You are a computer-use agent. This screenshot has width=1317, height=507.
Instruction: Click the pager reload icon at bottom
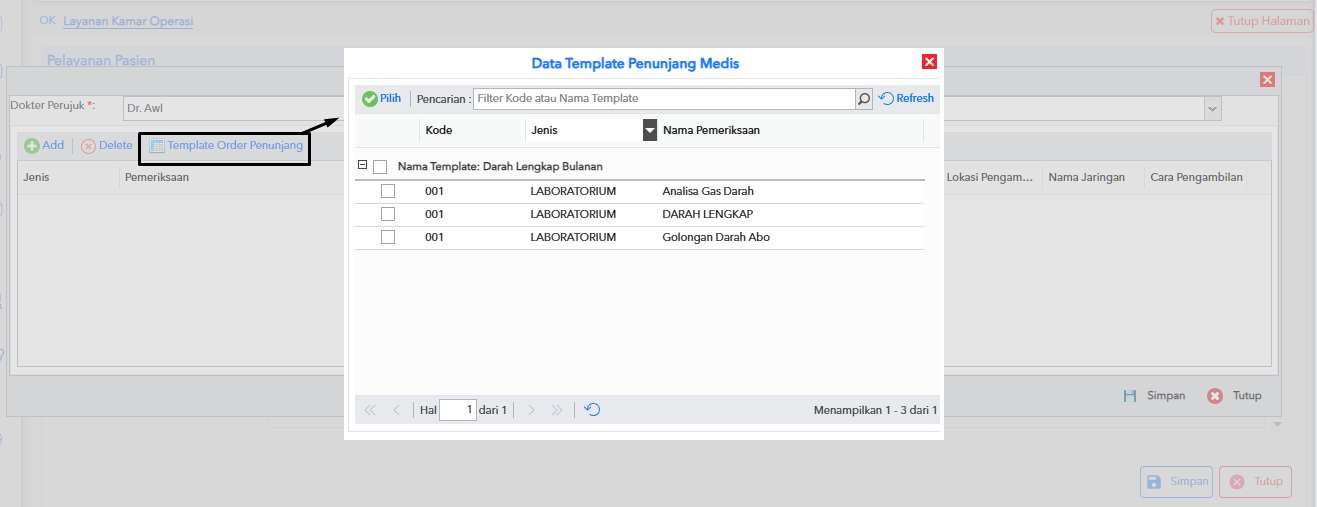pyautogui.click(x=592, y=410)
